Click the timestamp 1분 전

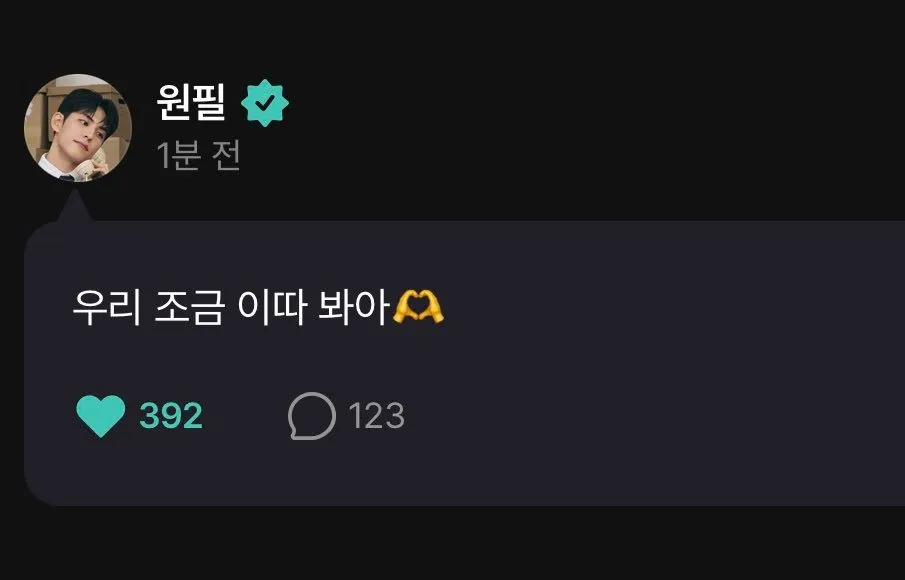pyautogui.click(x=198, y=155)
